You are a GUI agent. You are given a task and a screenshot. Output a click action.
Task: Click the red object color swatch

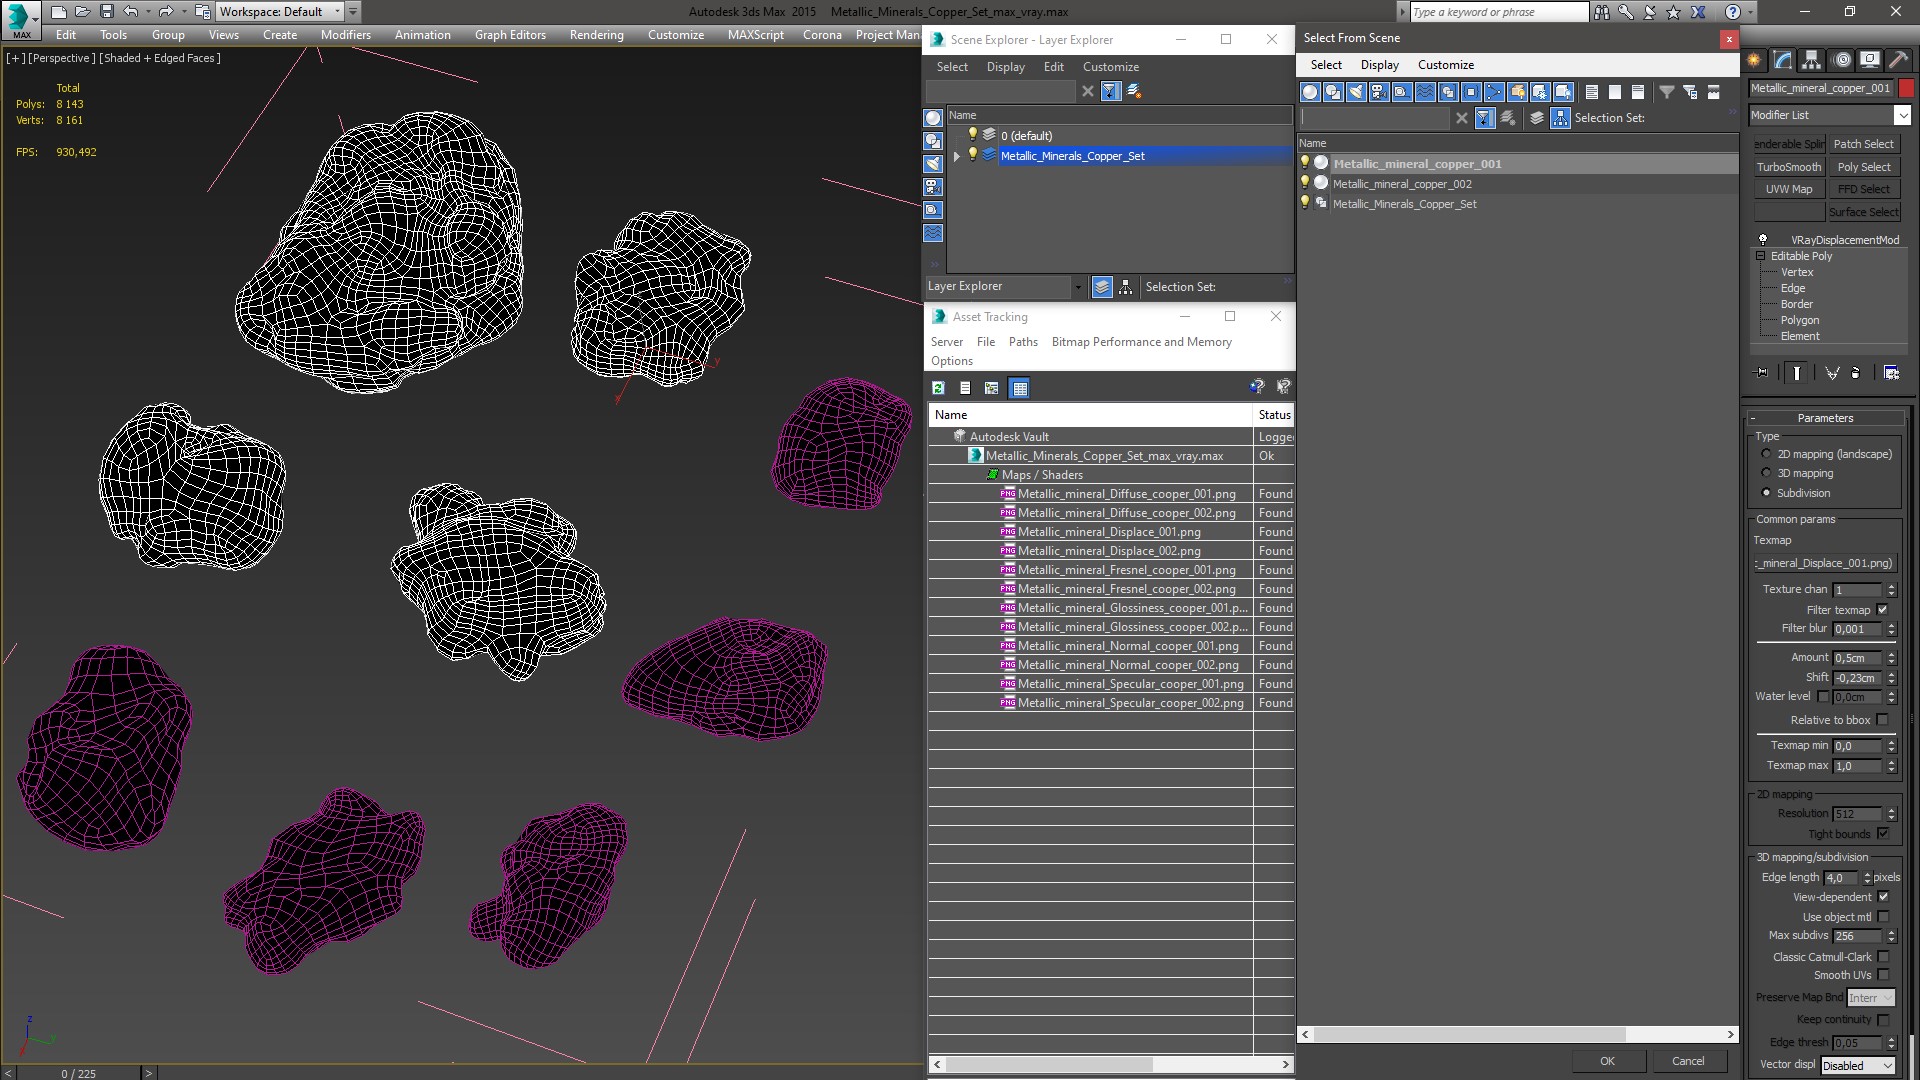pos(1907,88)
